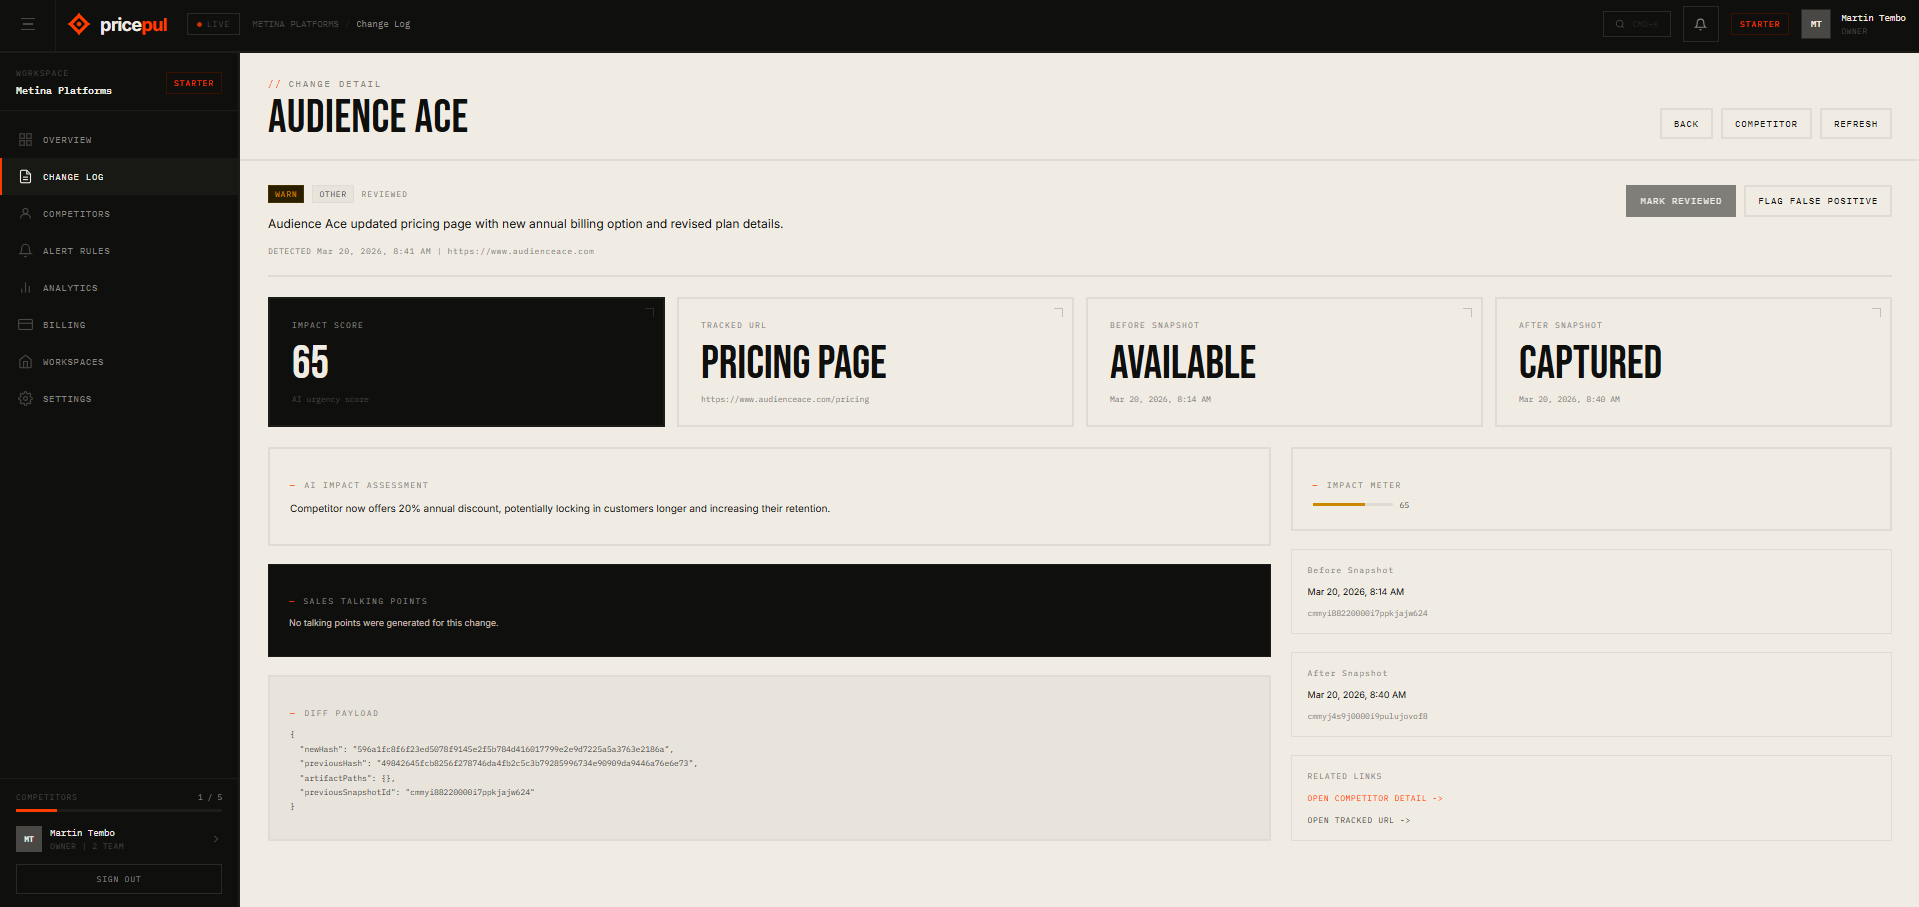The width and height of the screenshot is (1919, 907).
Task: Click the pricepul logo icon
Action: (79, 24)
